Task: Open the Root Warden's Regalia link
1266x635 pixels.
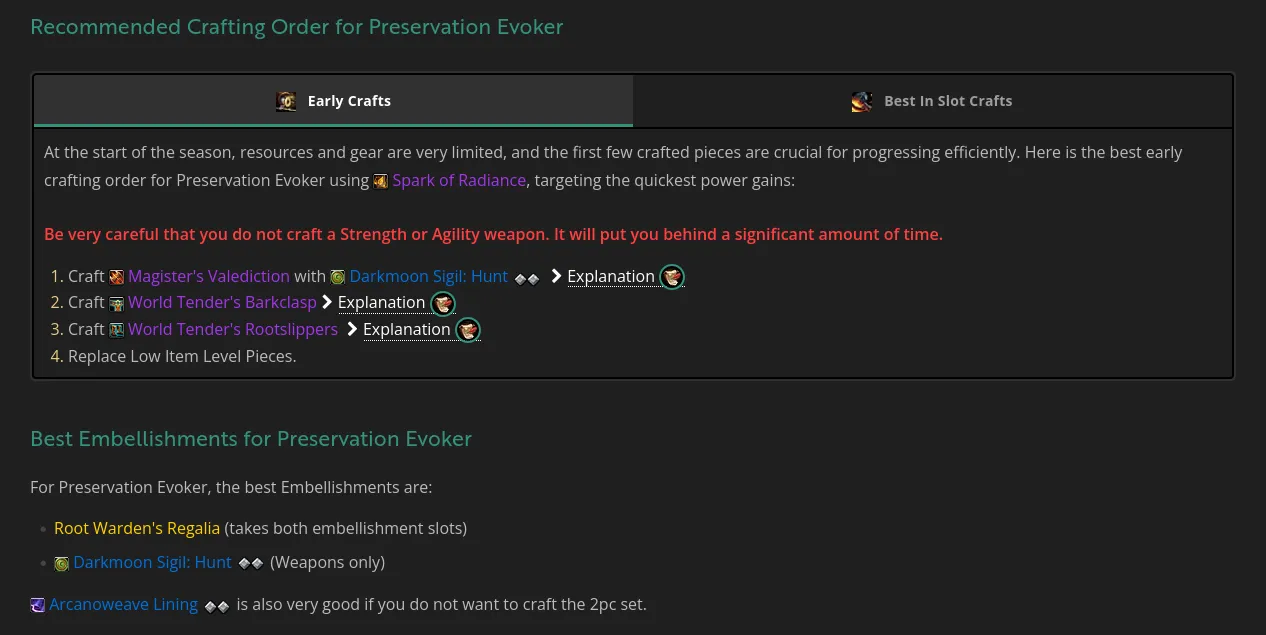Action: 137,528
